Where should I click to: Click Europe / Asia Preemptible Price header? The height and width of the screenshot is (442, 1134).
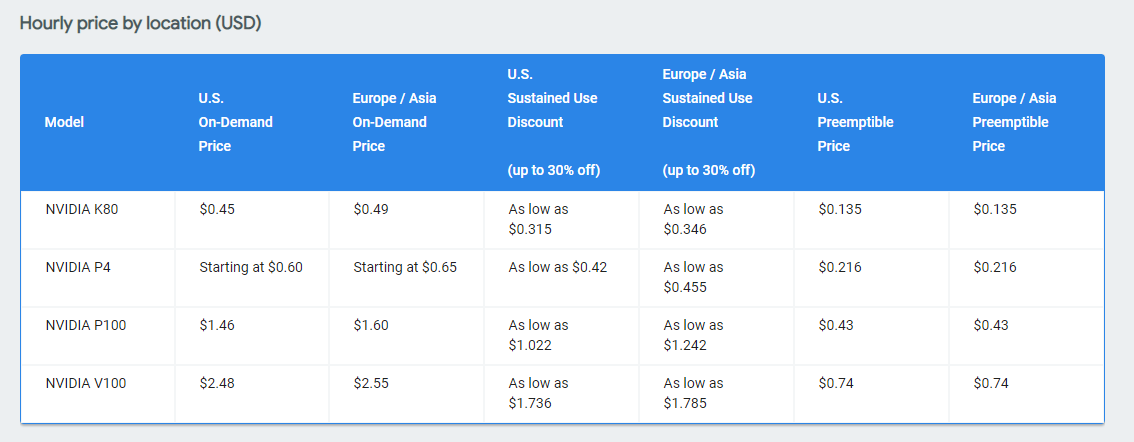pyautogui.click(x=1014, y=122)
